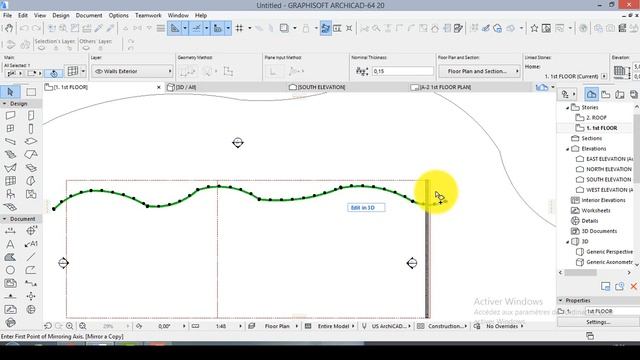Show View Map in Navigator
The height and width of the screenshot is (360, 640).
(x=606, y=94)
